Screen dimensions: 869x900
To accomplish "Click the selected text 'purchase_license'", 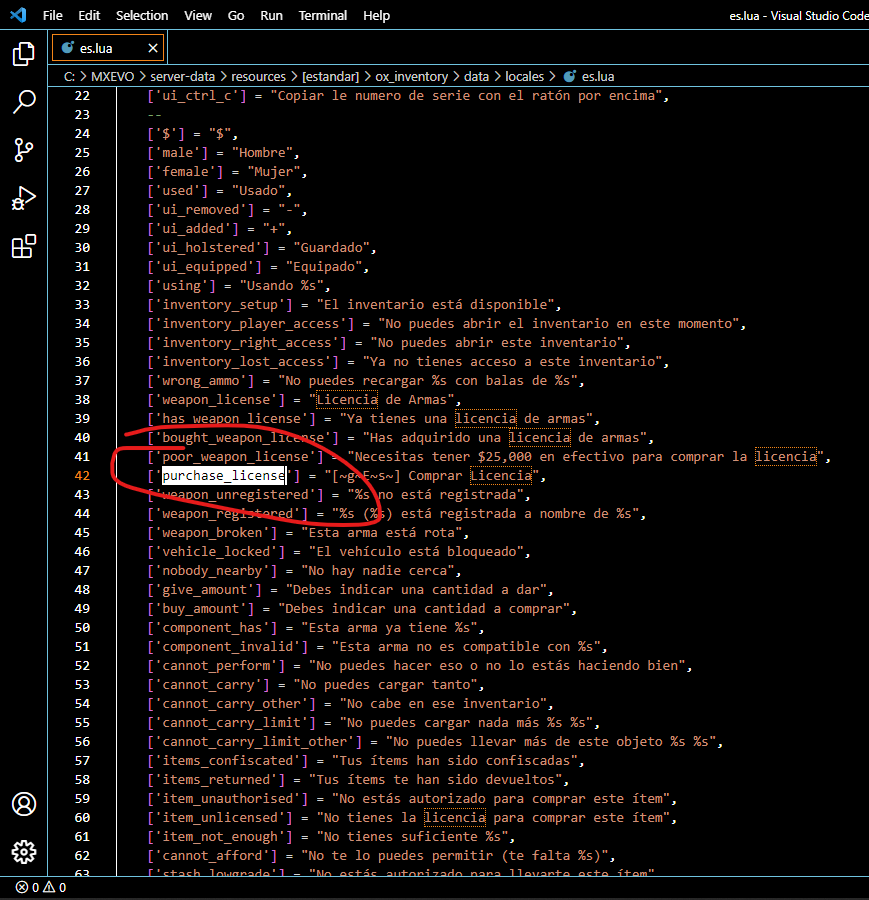I will tap(224, 476).
